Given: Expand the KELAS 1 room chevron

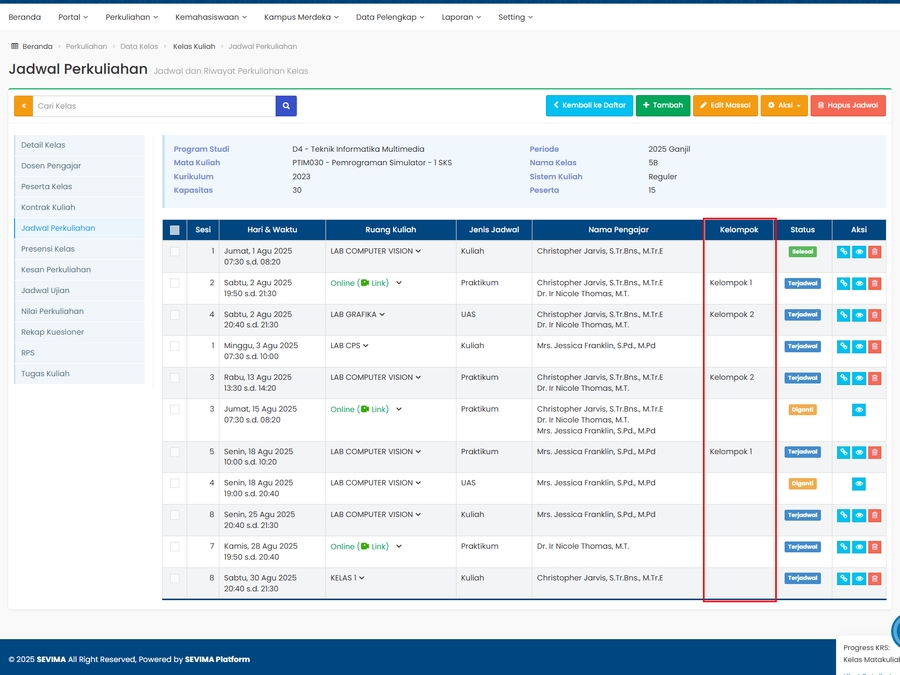Looking at the screenshot, I should point(361,578).
